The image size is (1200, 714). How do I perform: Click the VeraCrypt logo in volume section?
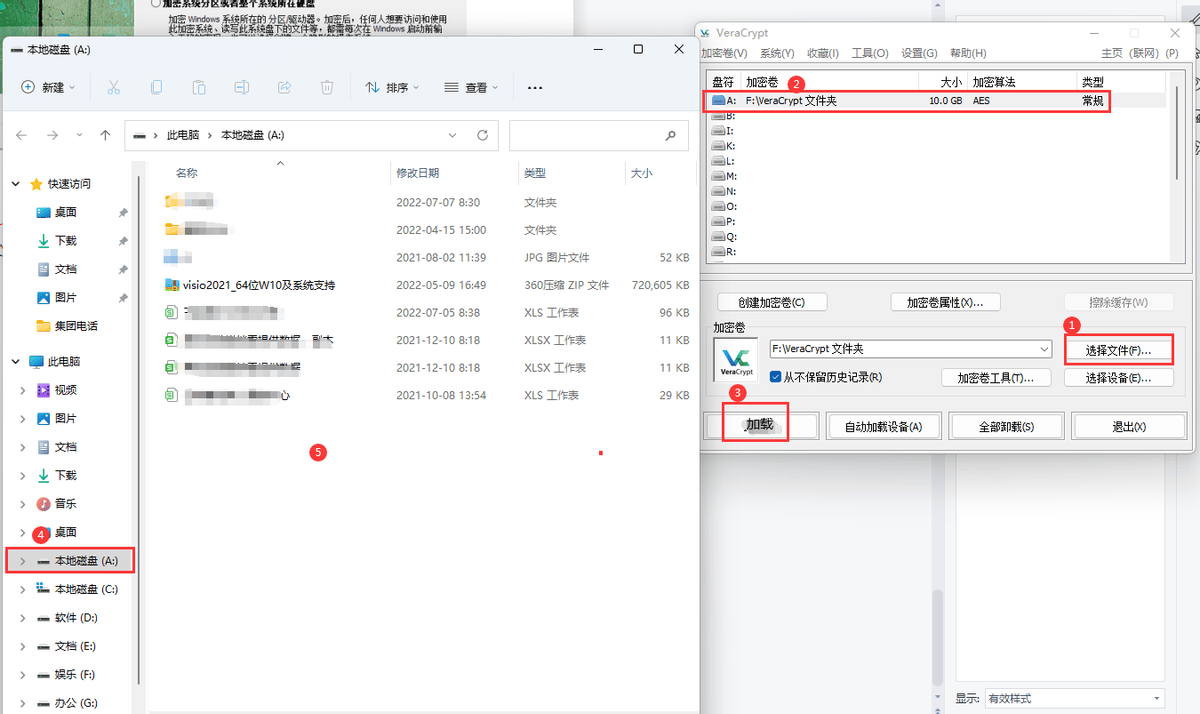click(737, 360)
